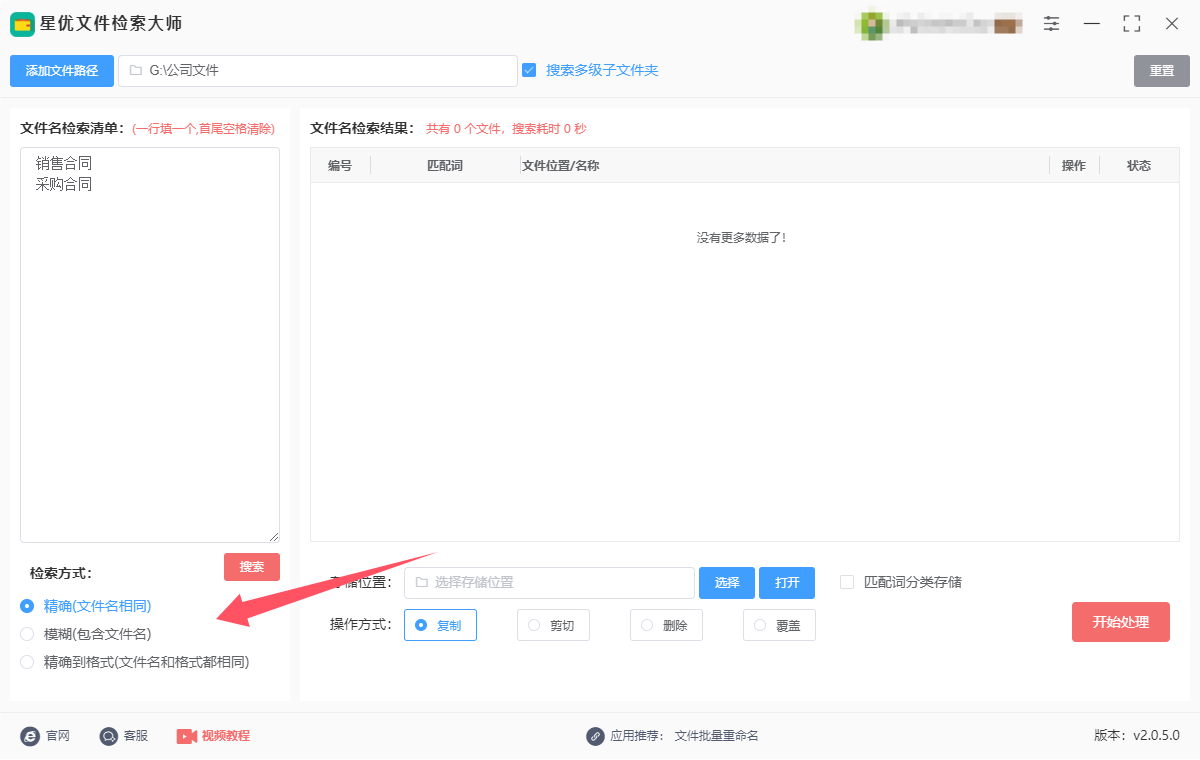Click the 操作 column header

1074,166
